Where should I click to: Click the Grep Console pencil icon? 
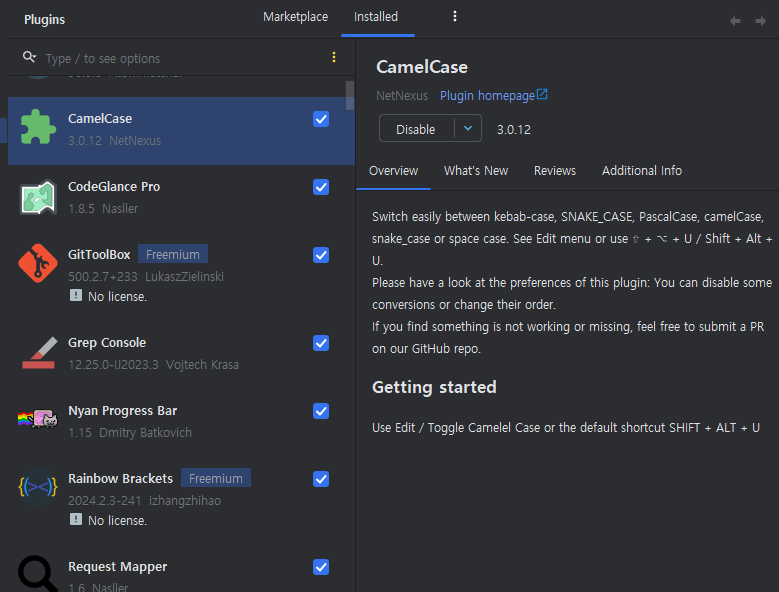point(39,353)
